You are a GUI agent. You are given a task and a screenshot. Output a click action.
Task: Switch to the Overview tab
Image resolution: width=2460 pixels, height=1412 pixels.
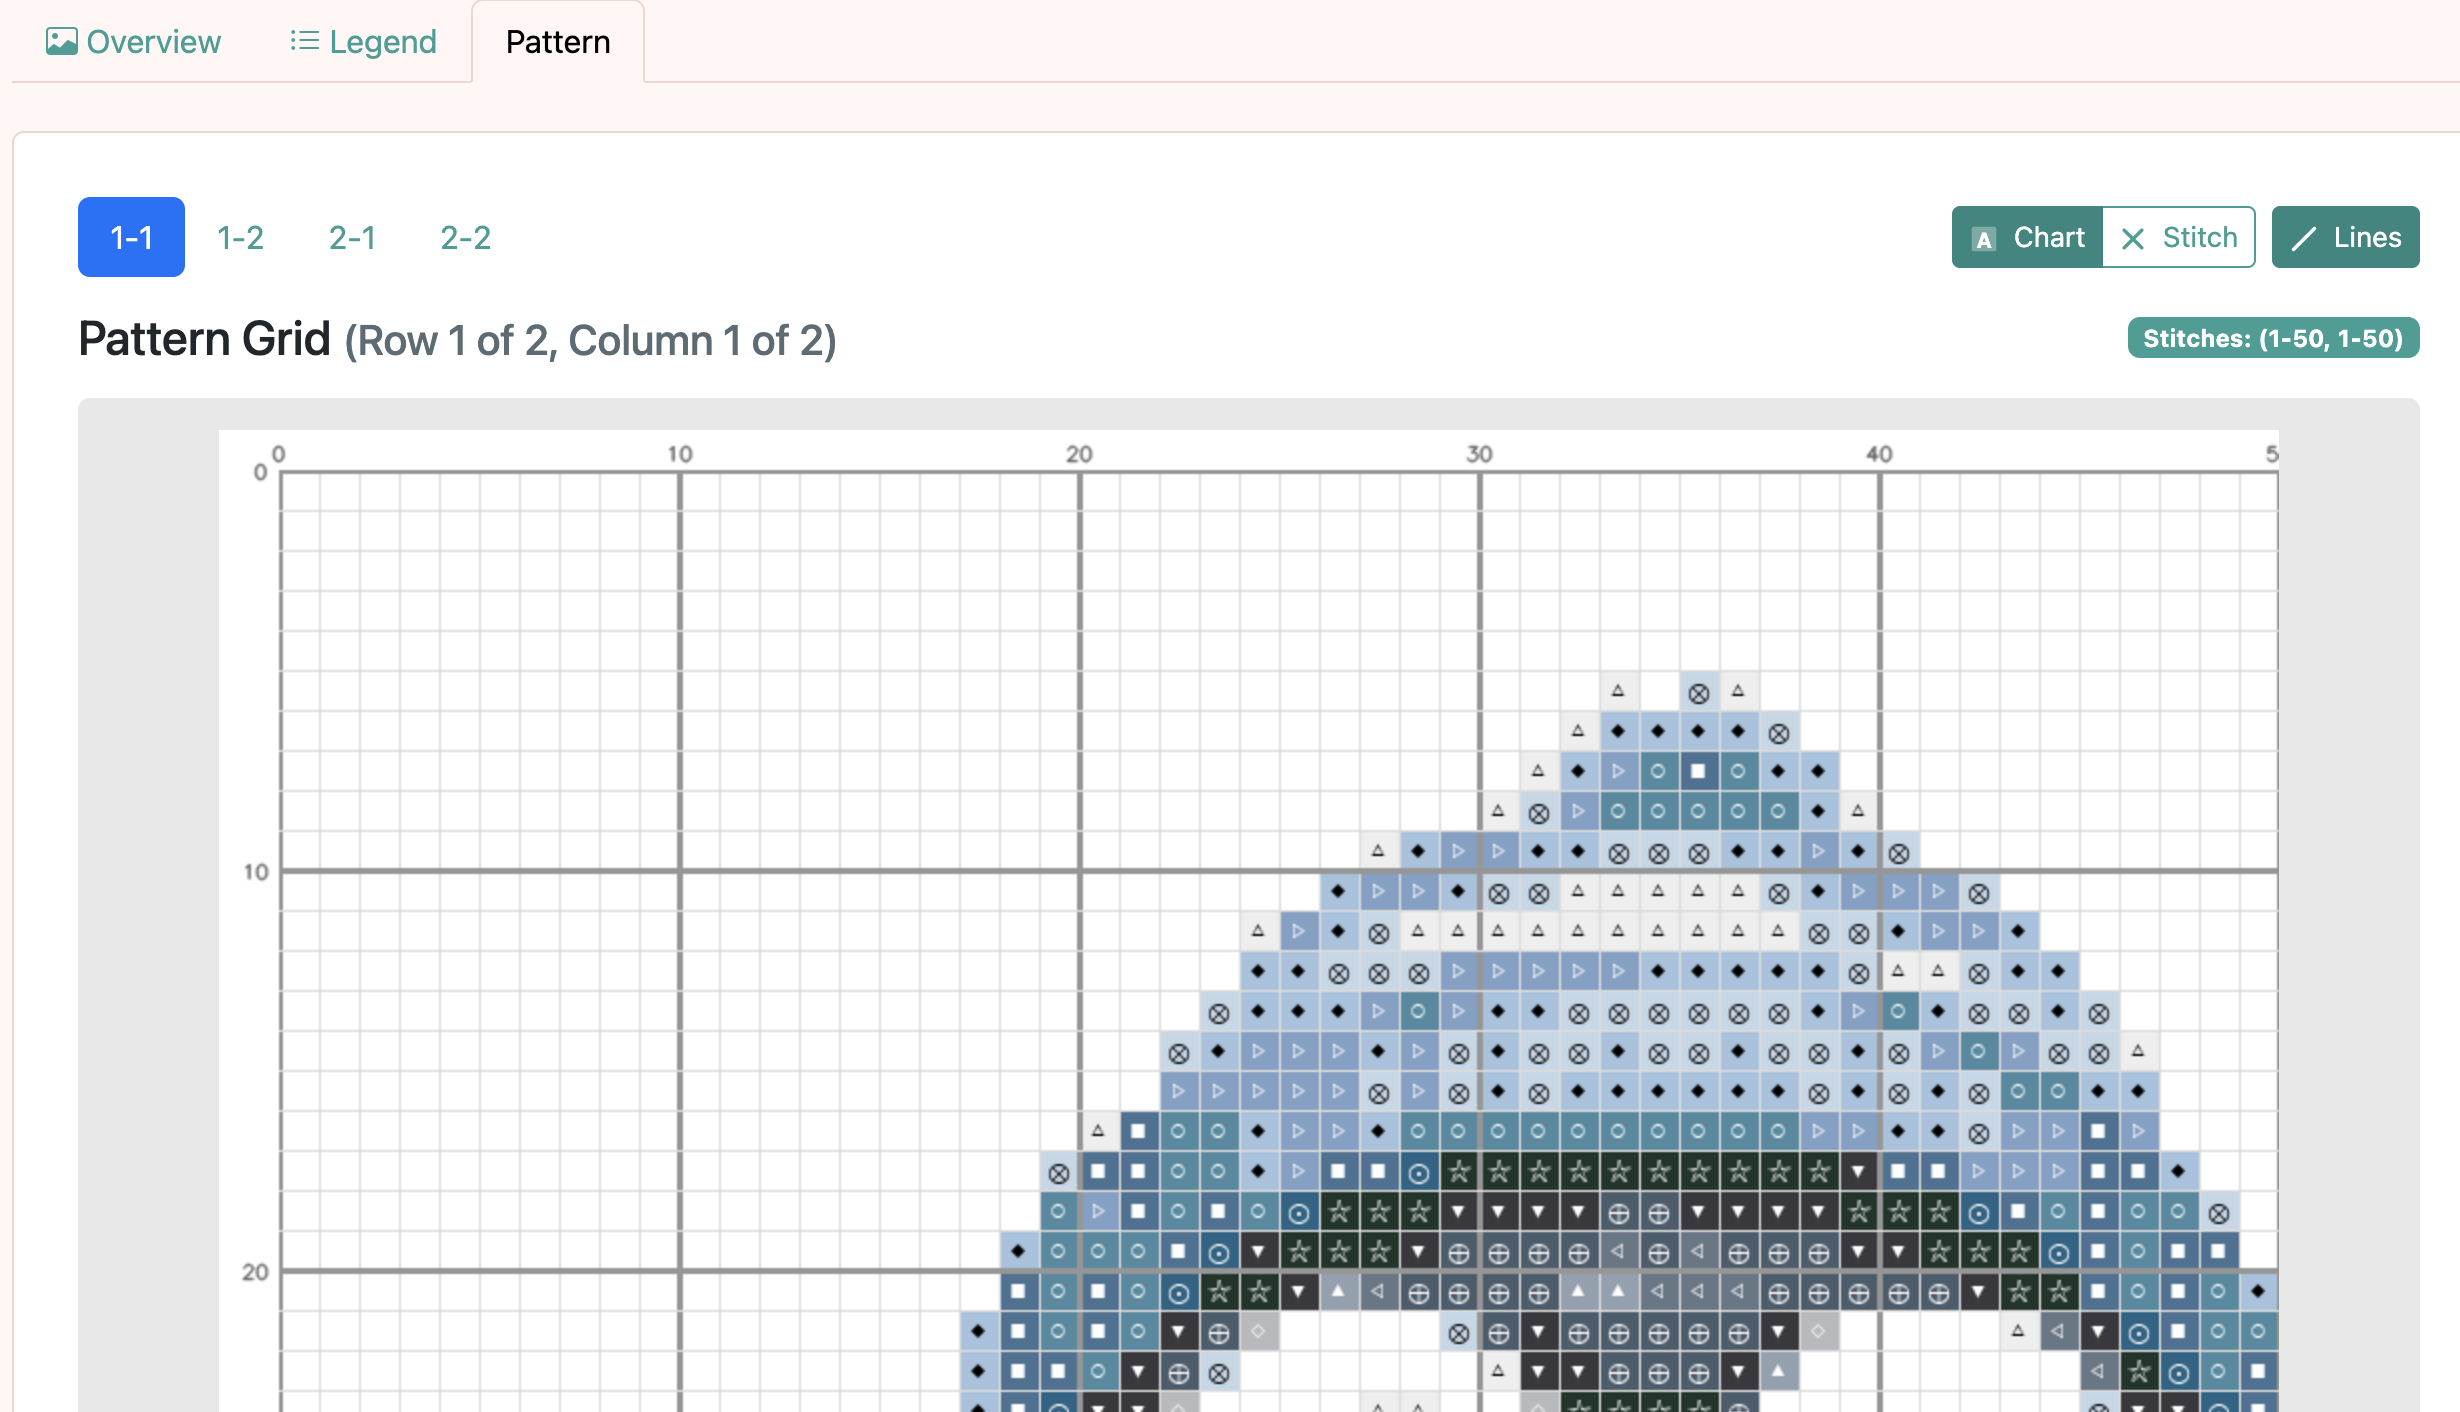click(x=133, y=41)
